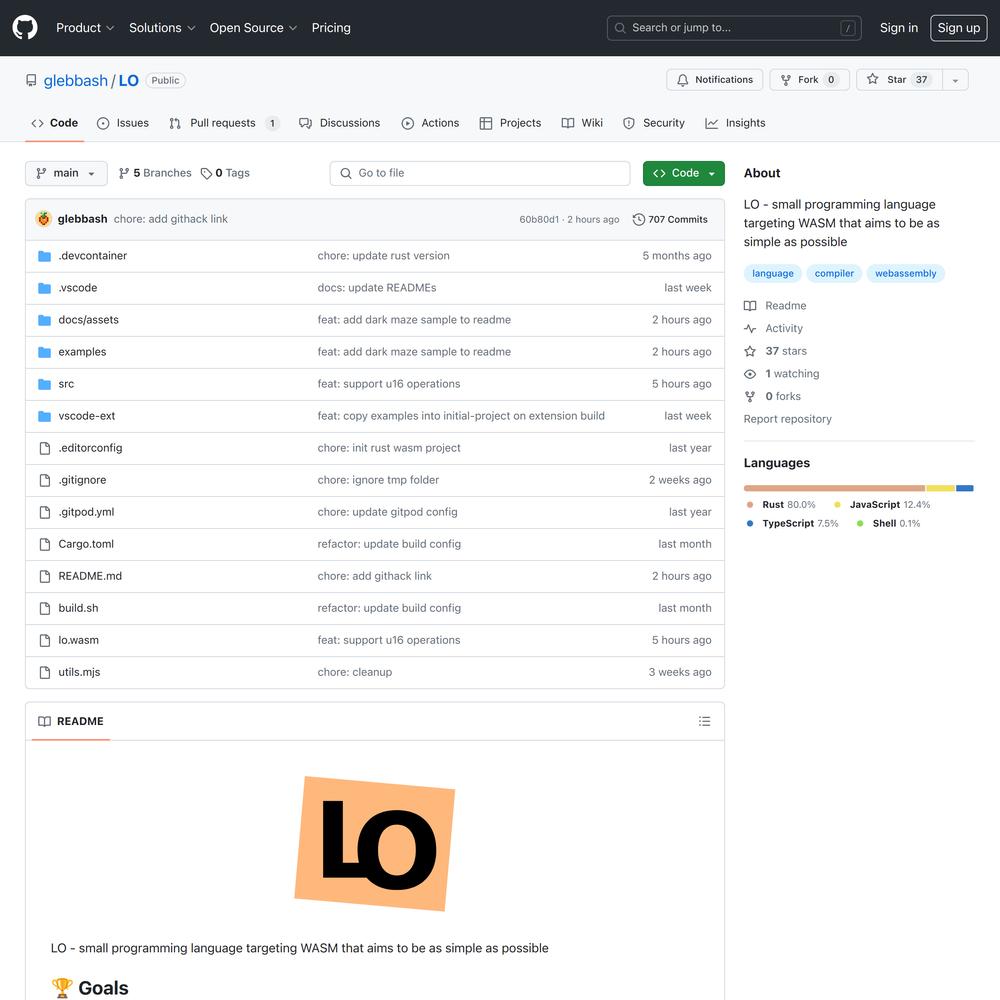Click 37 stars link in About
Viewport: 1000px width, 1000px height.
[x=786, y=351]
